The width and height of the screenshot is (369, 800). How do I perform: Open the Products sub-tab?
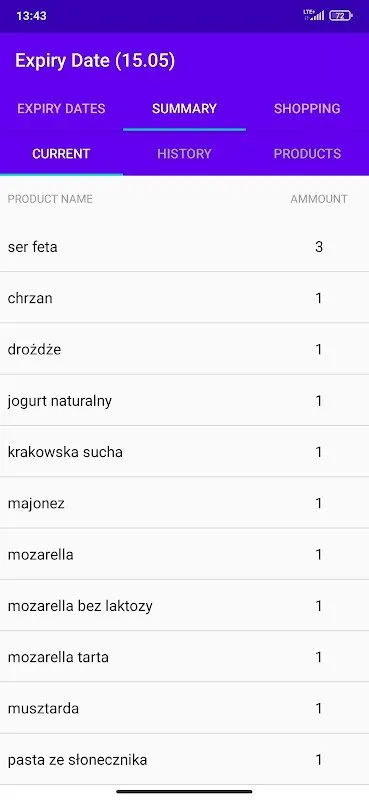pos(307,154)
